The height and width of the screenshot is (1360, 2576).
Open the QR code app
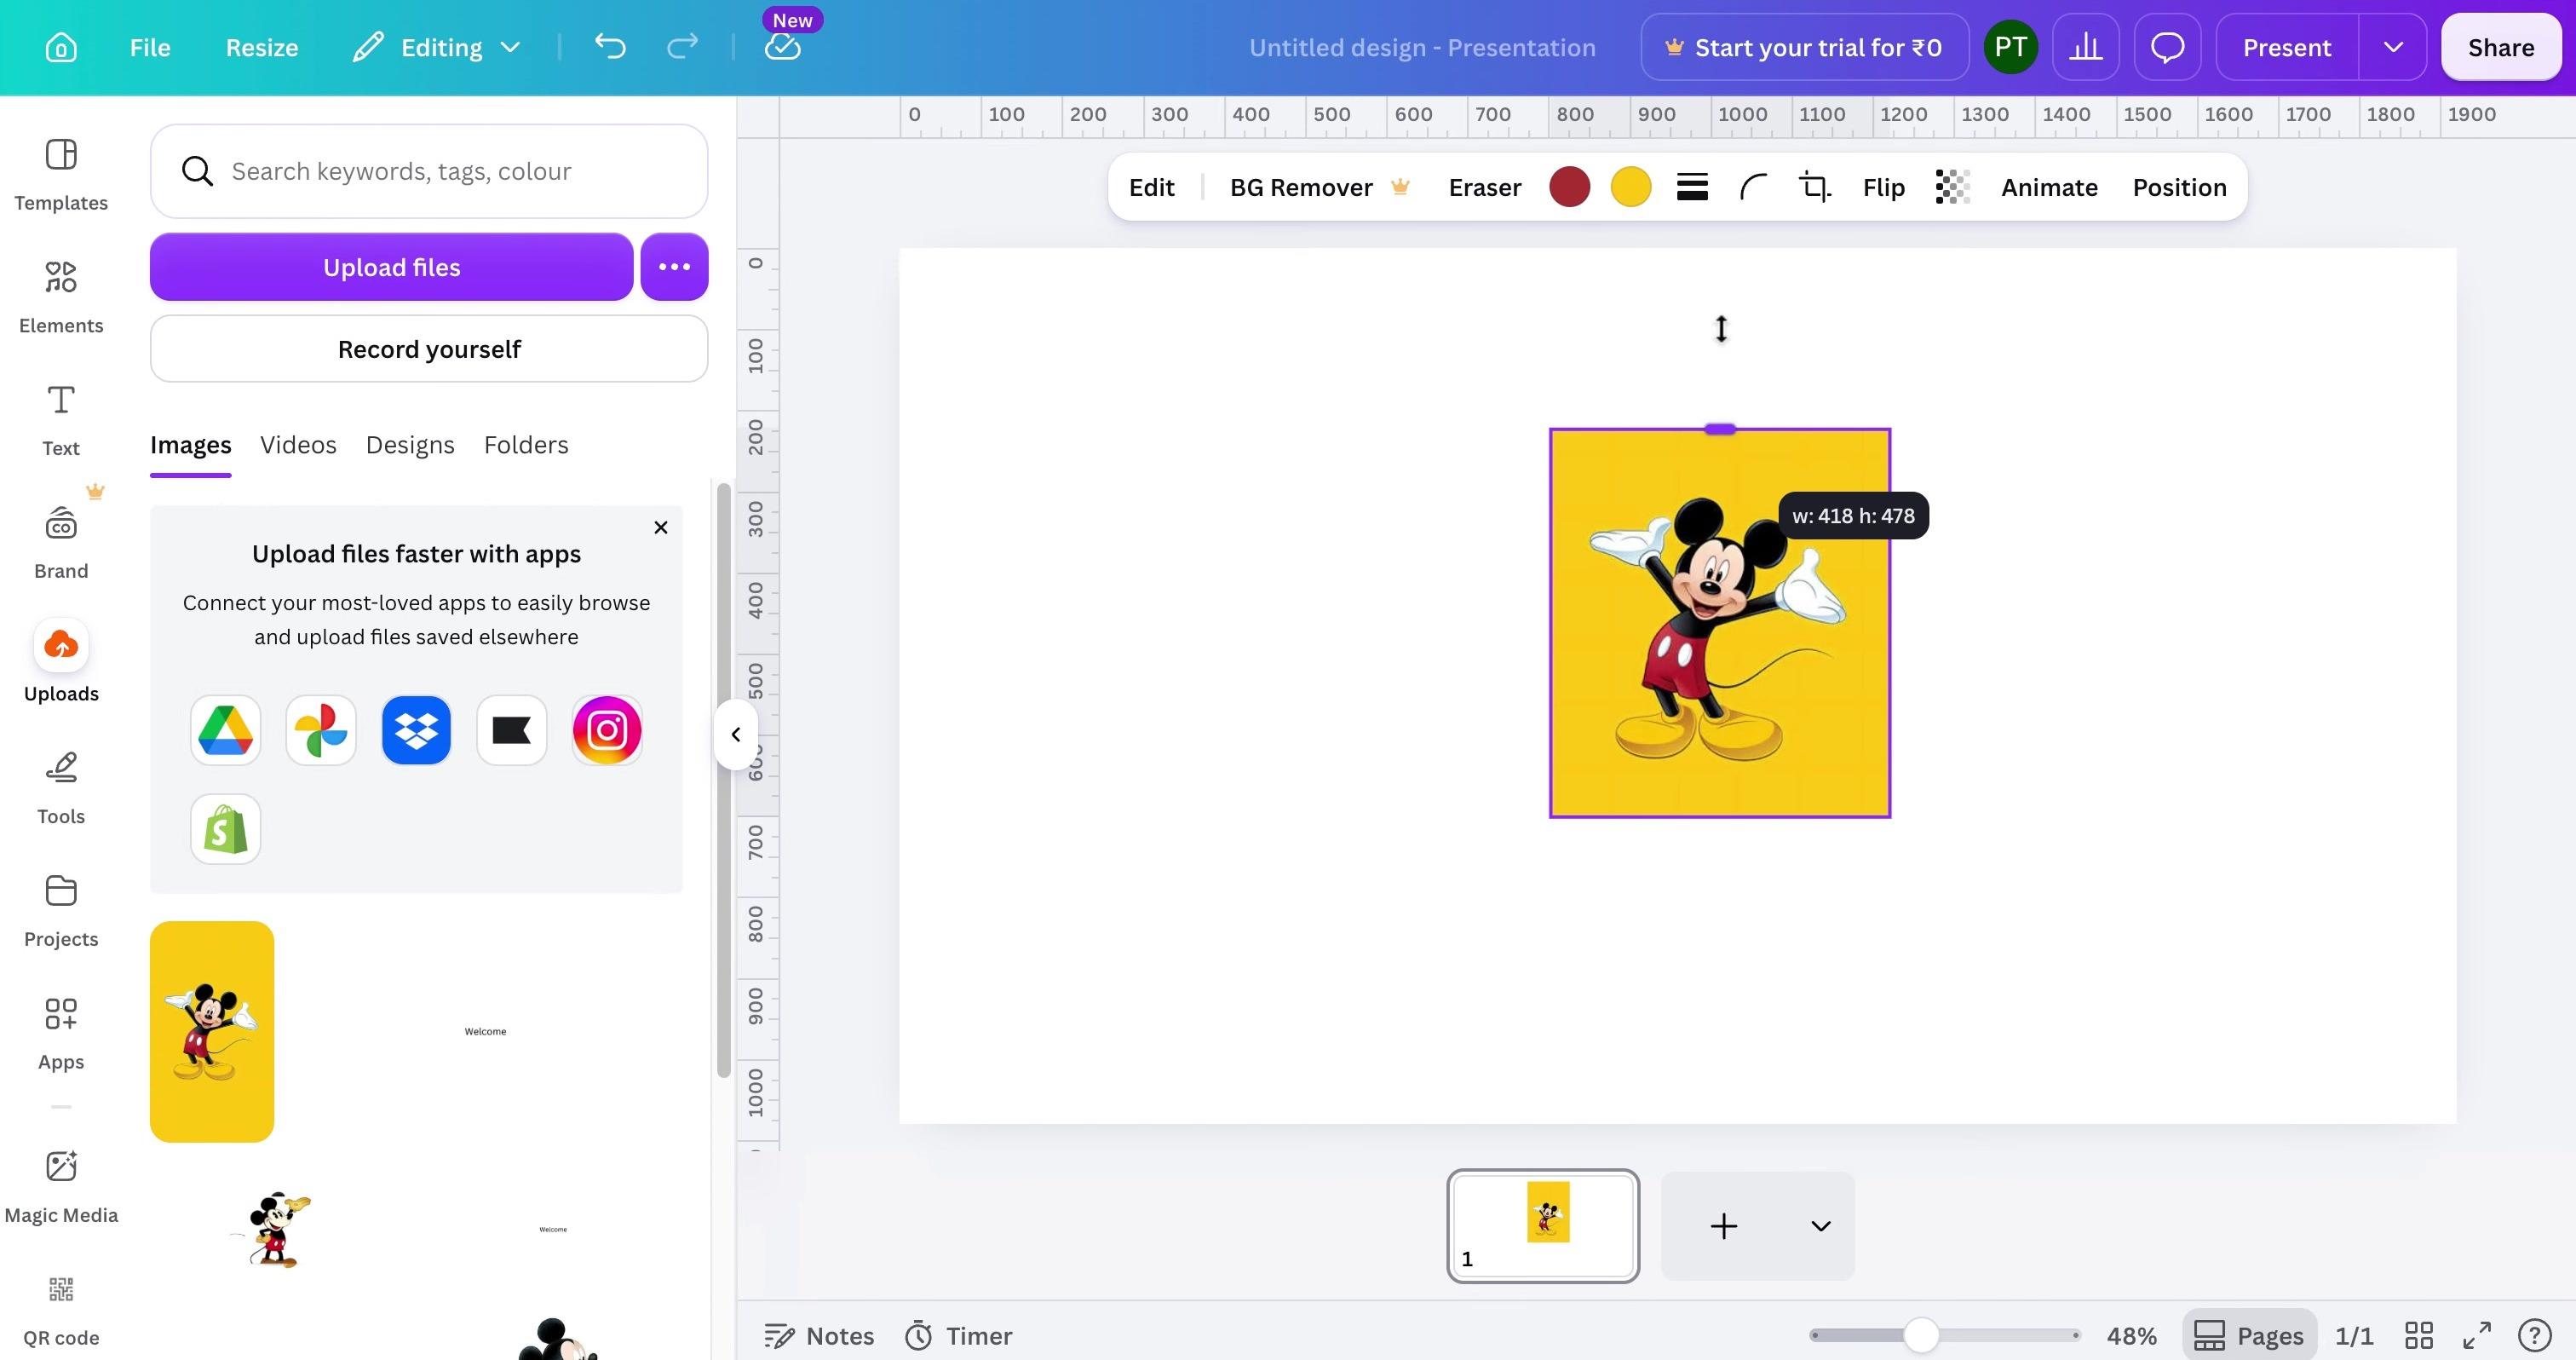pyautogui.click(x=61, y=1311)
